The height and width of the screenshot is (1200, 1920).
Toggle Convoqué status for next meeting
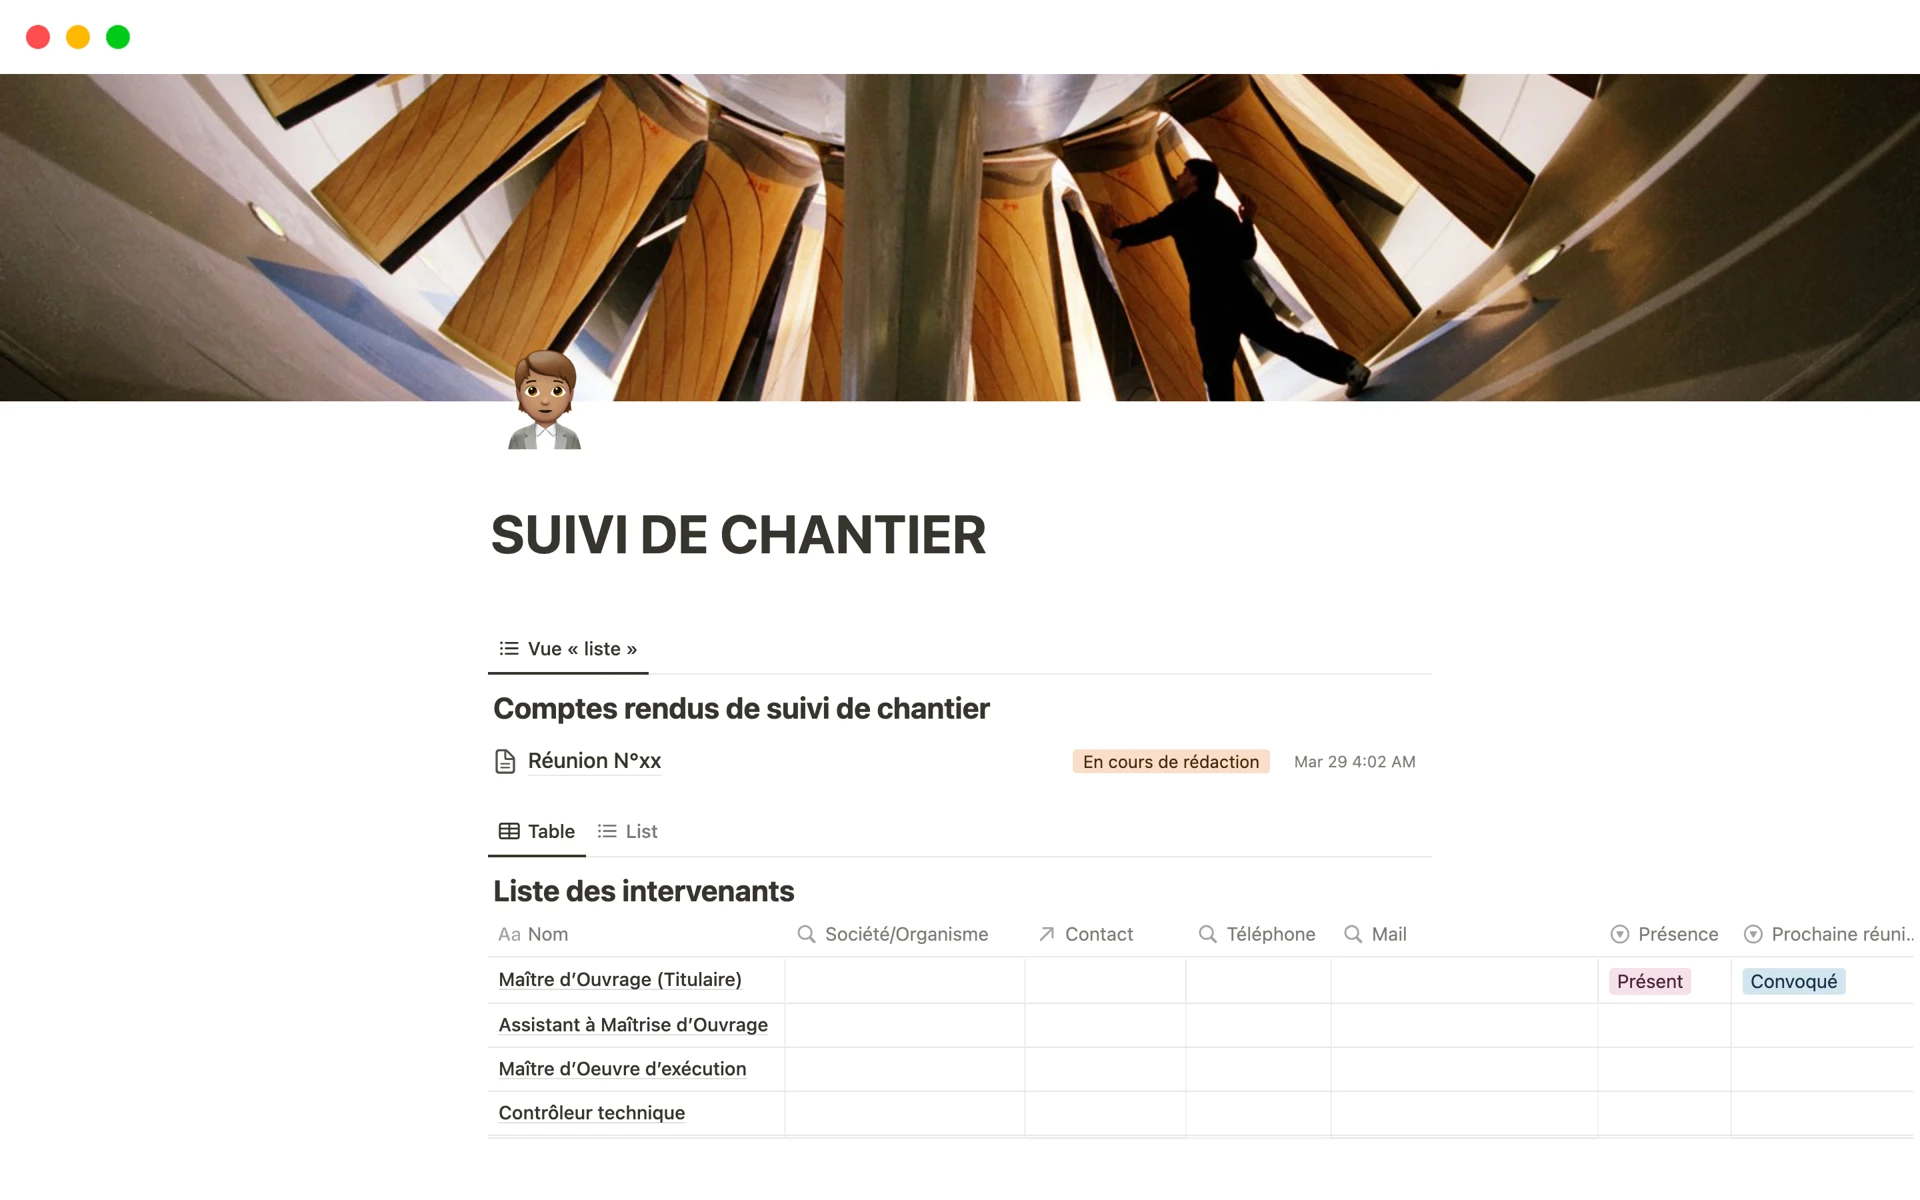1791,982
